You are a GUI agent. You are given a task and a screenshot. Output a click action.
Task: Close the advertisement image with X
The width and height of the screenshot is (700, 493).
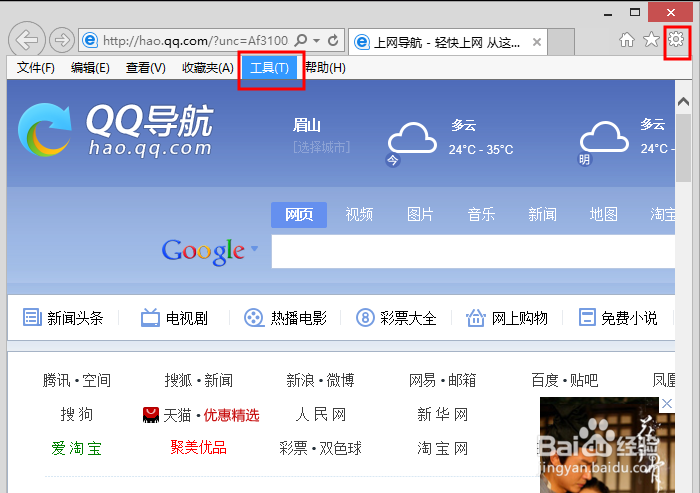(x=667, y=404)
